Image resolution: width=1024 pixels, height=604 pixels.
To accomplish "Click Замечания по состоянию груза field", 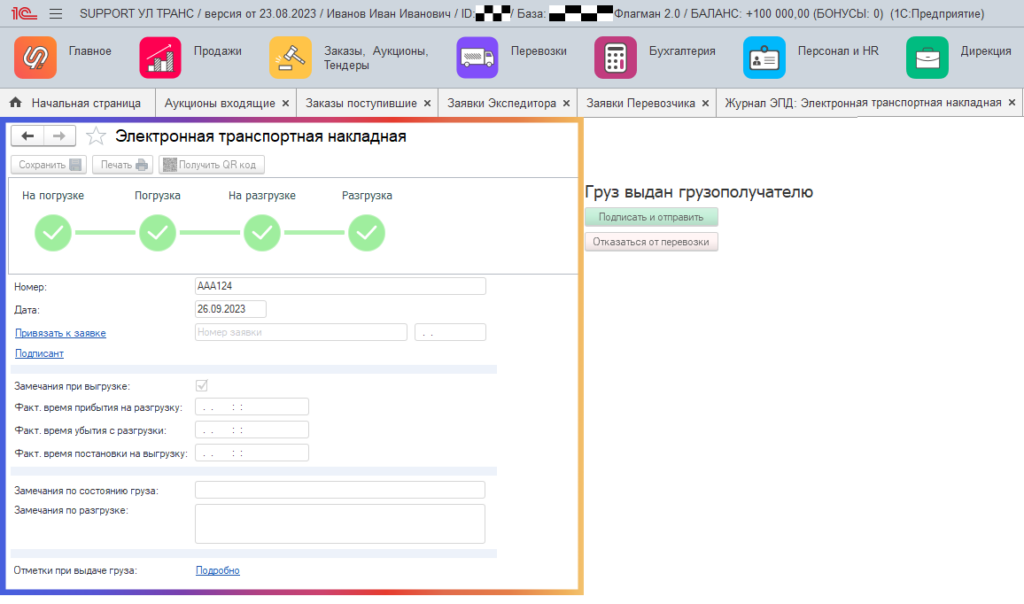I will click(x=340, y=490).
